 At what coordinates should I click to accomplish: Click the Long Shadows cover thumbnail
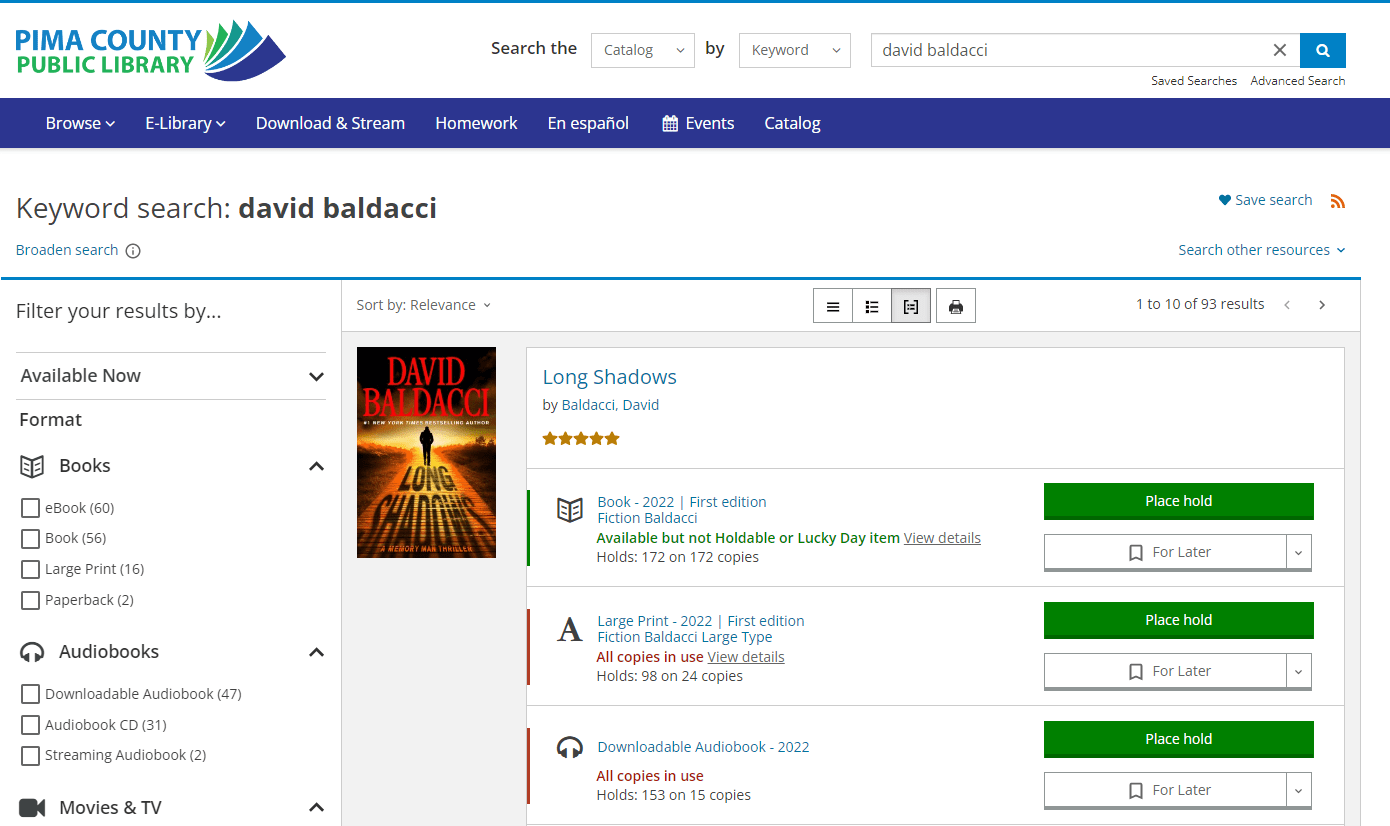(426, 452)
